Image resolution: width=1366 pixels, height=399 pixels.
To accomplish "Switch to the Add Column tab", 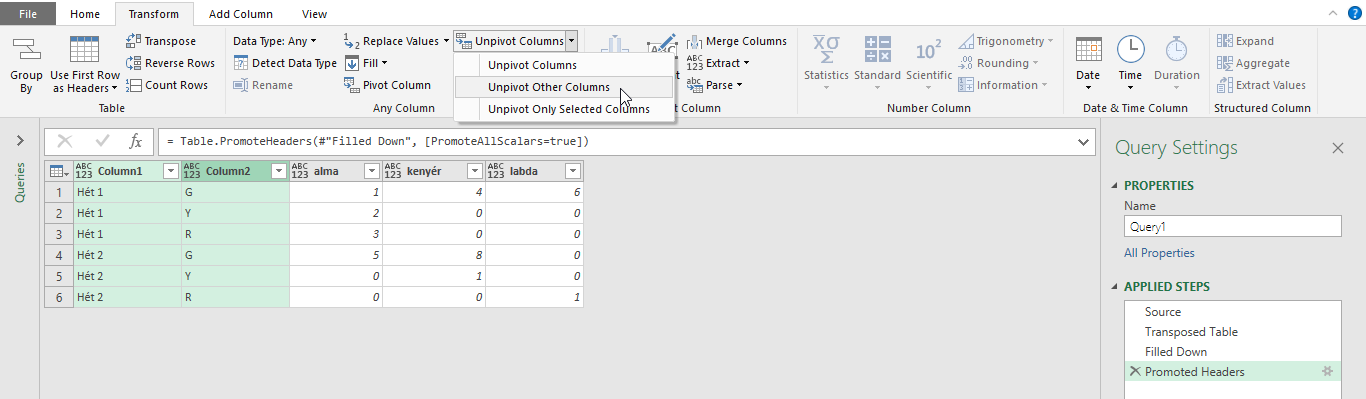I will pyautogui.click(x=240, y=14).
